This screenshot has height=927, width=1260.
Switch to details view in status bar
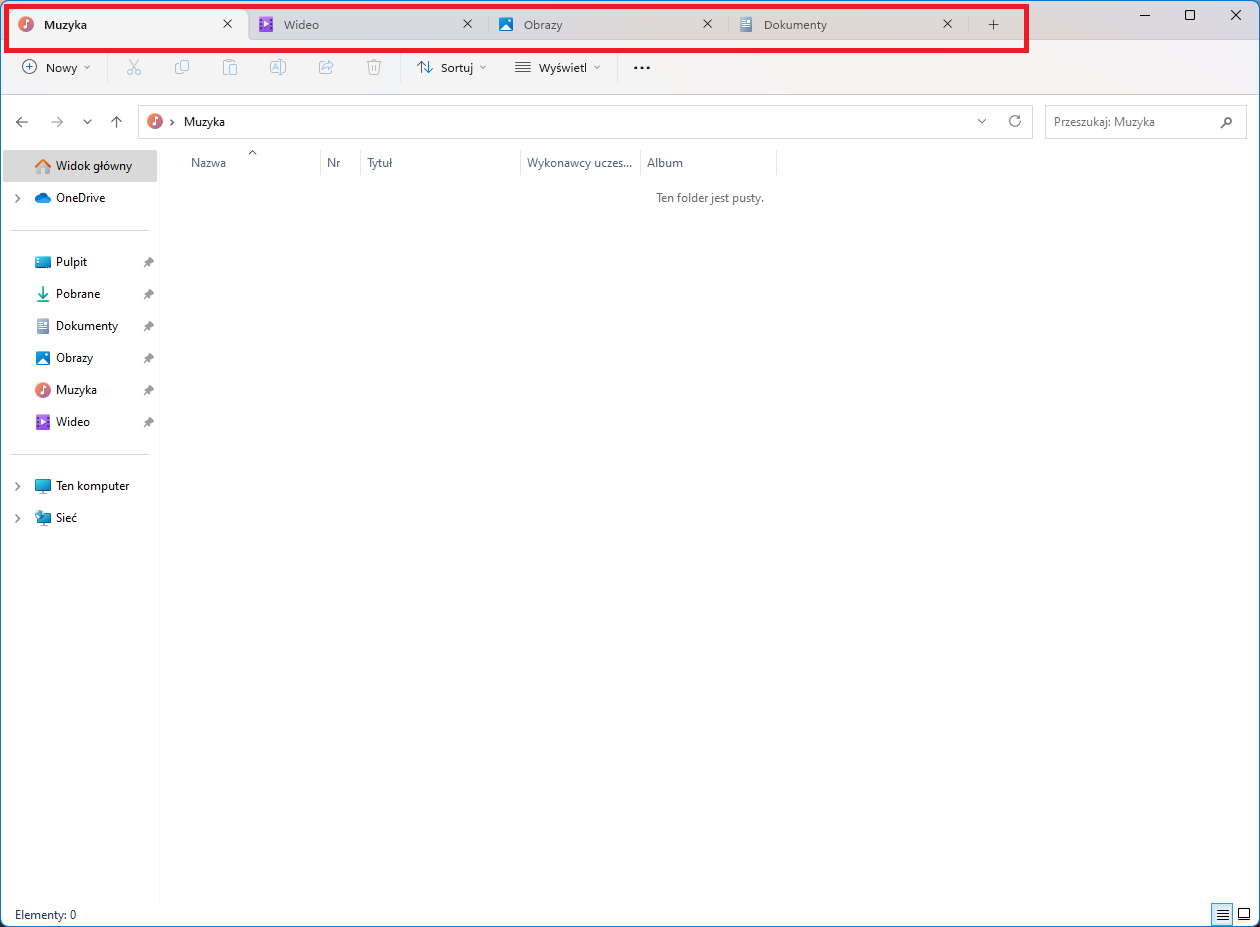click(1221, 914)
